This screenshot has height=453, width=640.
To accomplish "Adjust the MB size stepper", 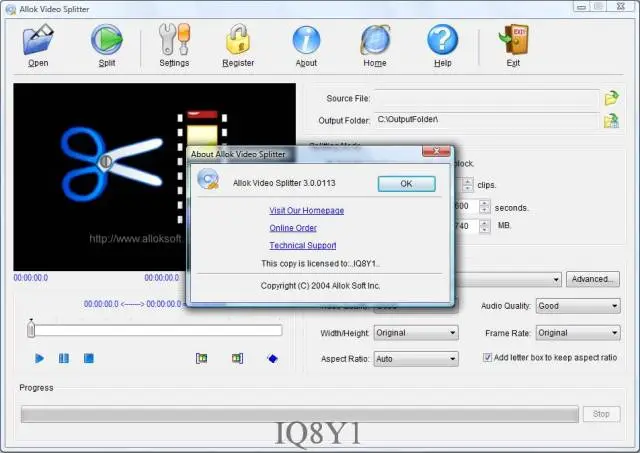I will [484, 226].
